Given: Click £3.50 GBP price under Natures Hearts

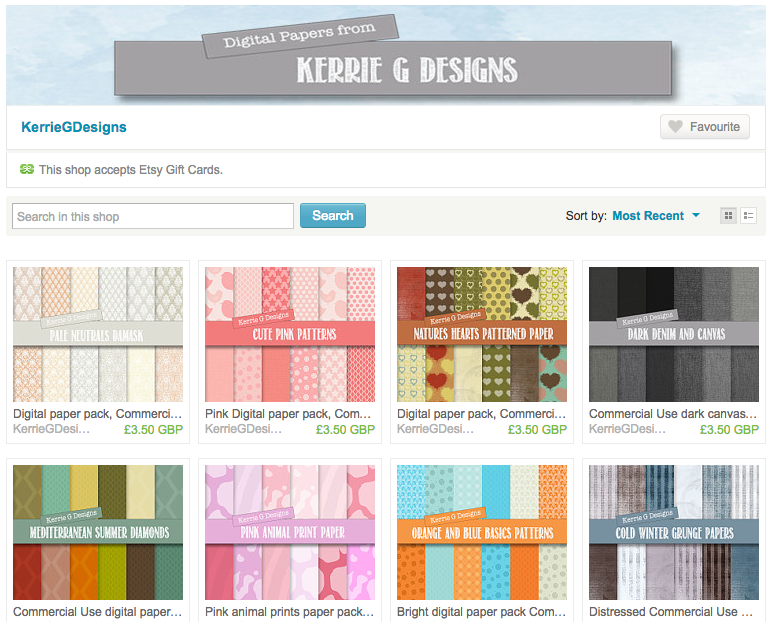Looking at the screenshot, I should (x=537, y=430).
